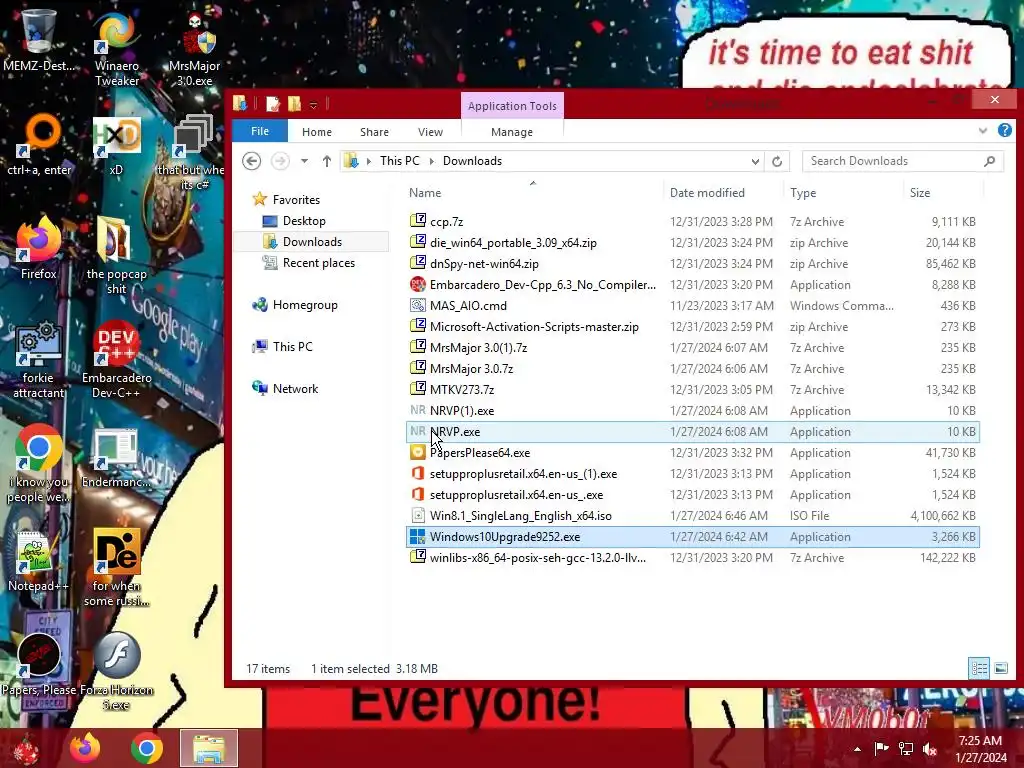Refresh the Downloads folder
1024x768 pixels.
[776, 161]
